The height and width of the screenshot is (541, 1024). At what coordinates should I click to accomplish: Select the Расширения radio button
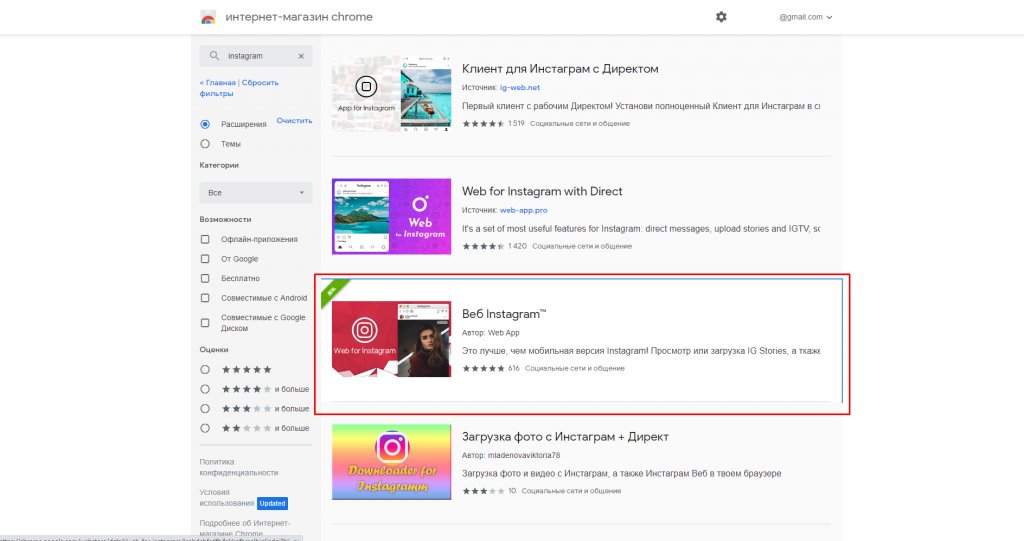[x=205, y=124]
